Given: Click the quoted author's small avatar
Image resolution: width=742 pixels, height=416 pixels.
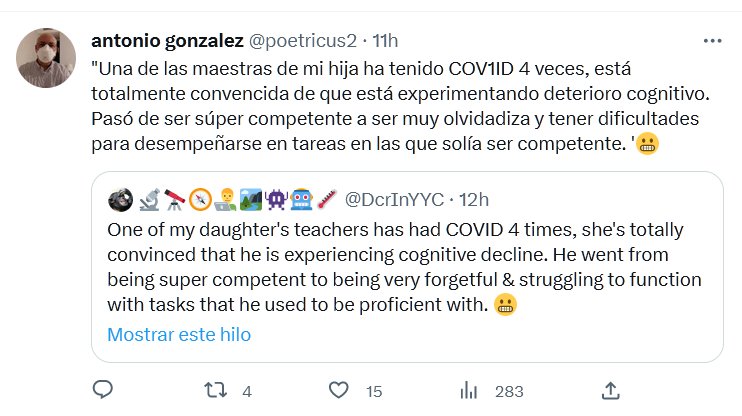Looking at the screenshot, I should (x=118, y=199).
